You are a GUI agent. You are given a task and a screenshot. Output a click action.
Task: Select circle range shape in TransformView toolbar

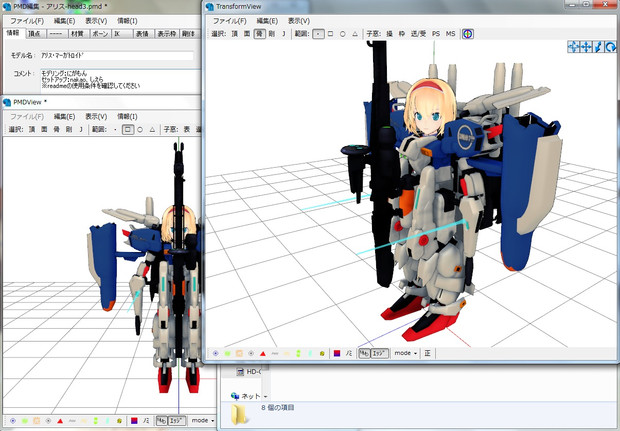[345, 33]
